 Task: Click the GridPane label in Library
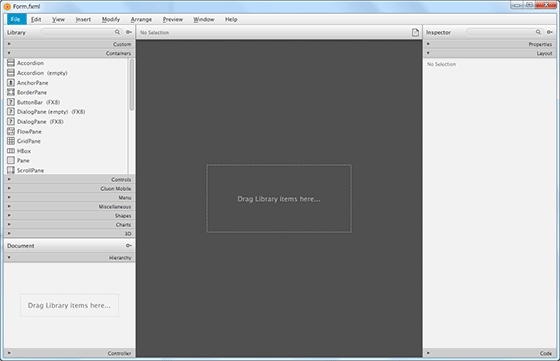(x=29, y=141)
